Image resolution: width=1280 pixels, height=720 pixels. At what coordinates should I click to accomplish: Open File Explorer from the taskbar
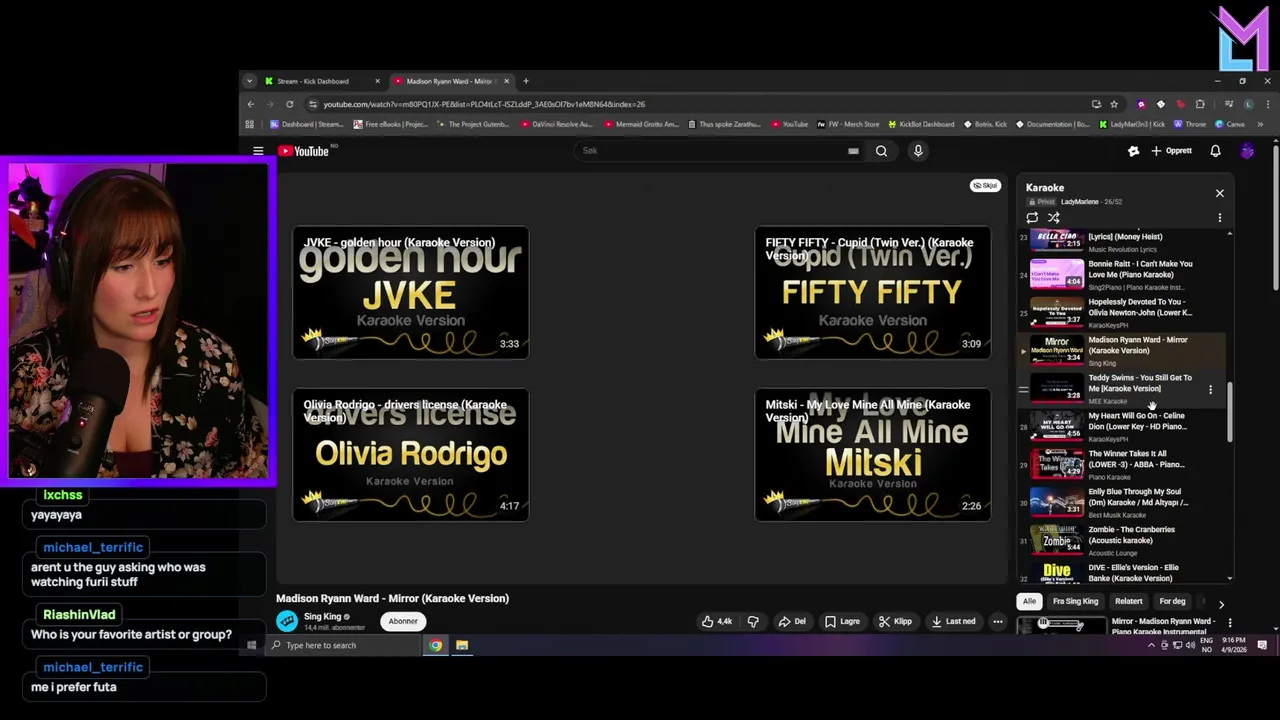click(462, 645)
